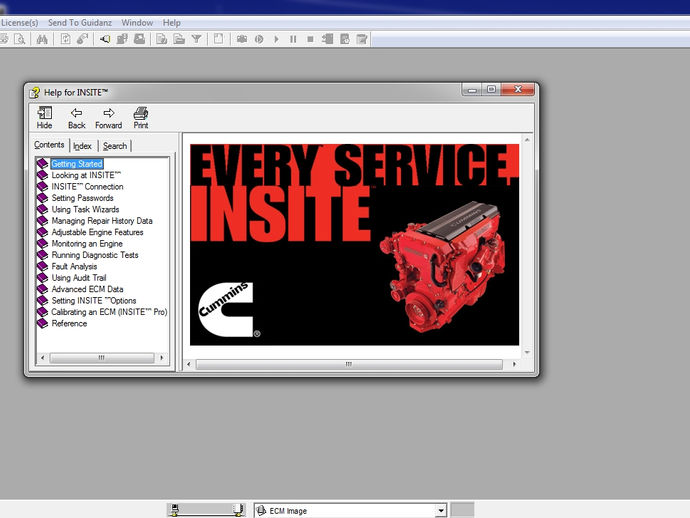This screenshot has width=690, height=518.
Task: Select the Getting Started topic
Action: [77, 164]
